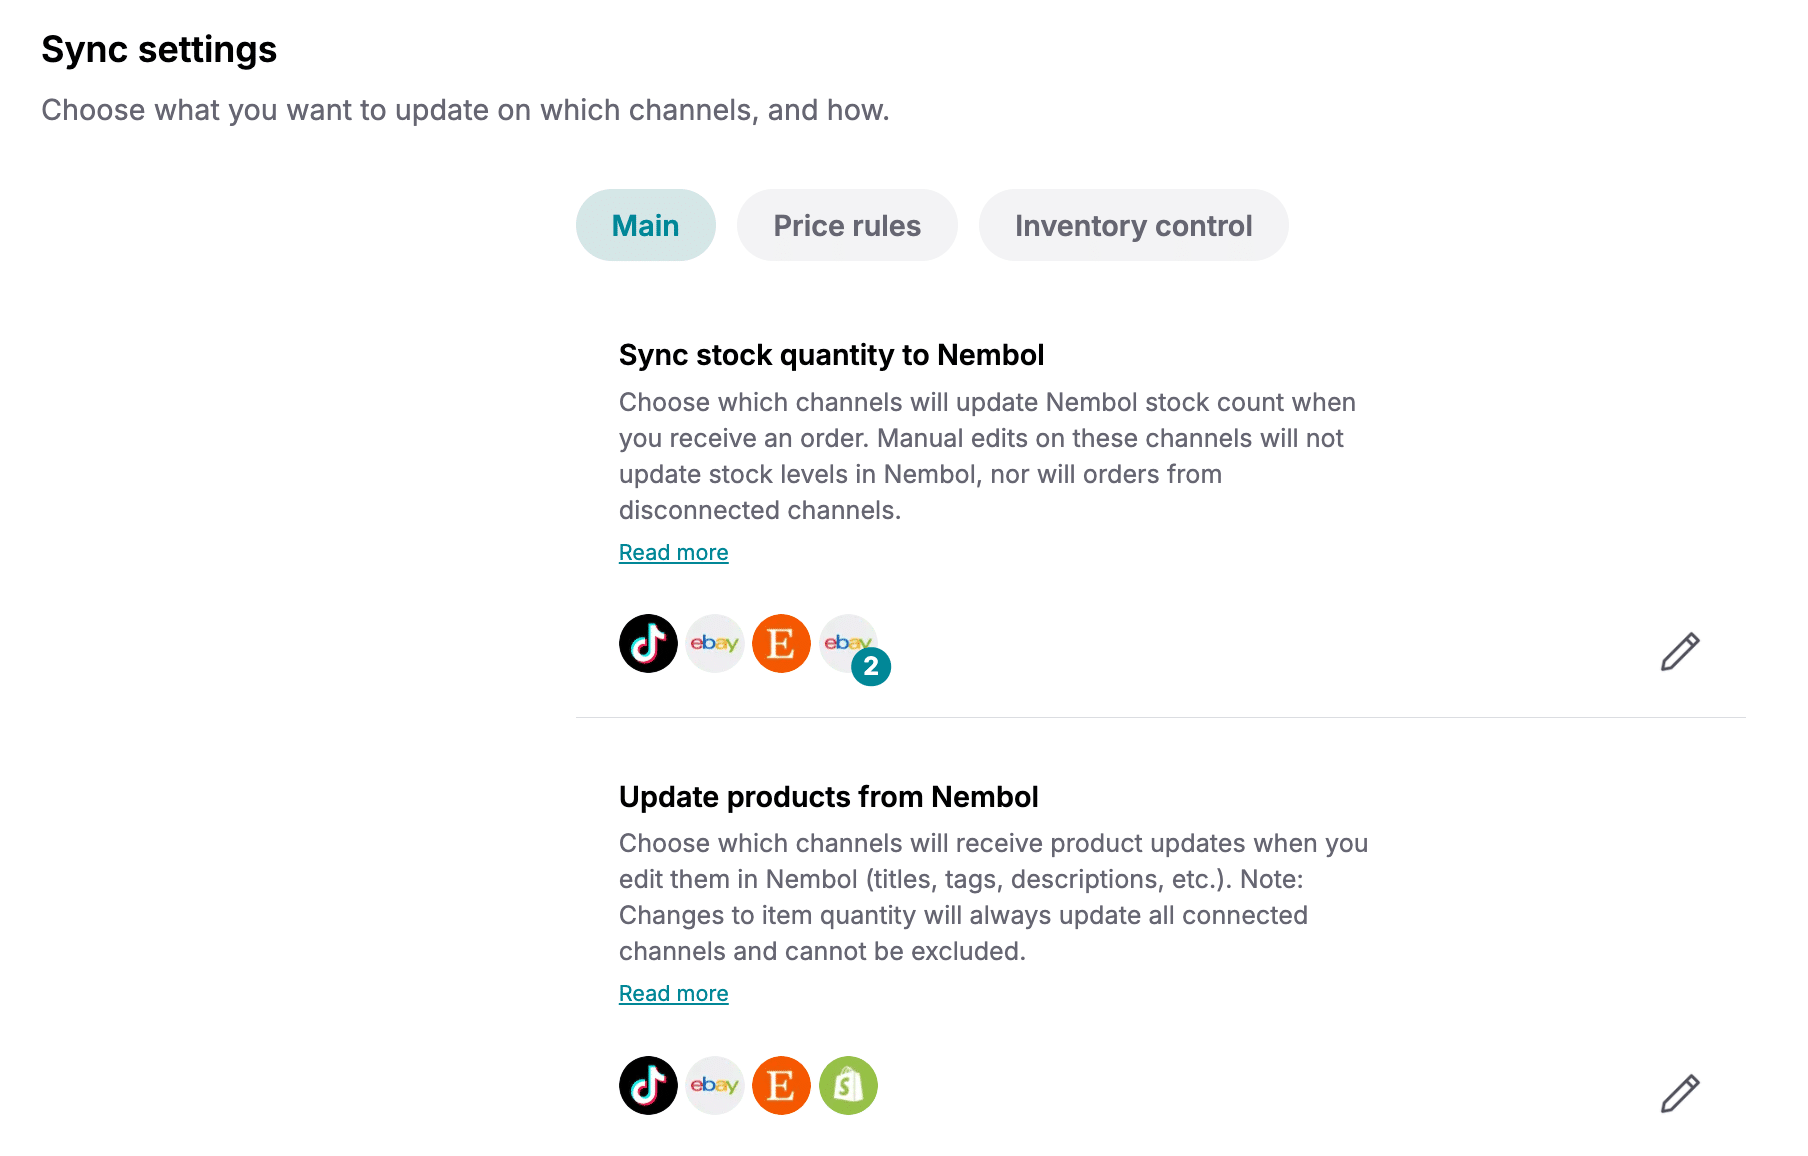
Task: Click the first eBay icon under Sync stock quantity
Action: (x=714, y=643)
